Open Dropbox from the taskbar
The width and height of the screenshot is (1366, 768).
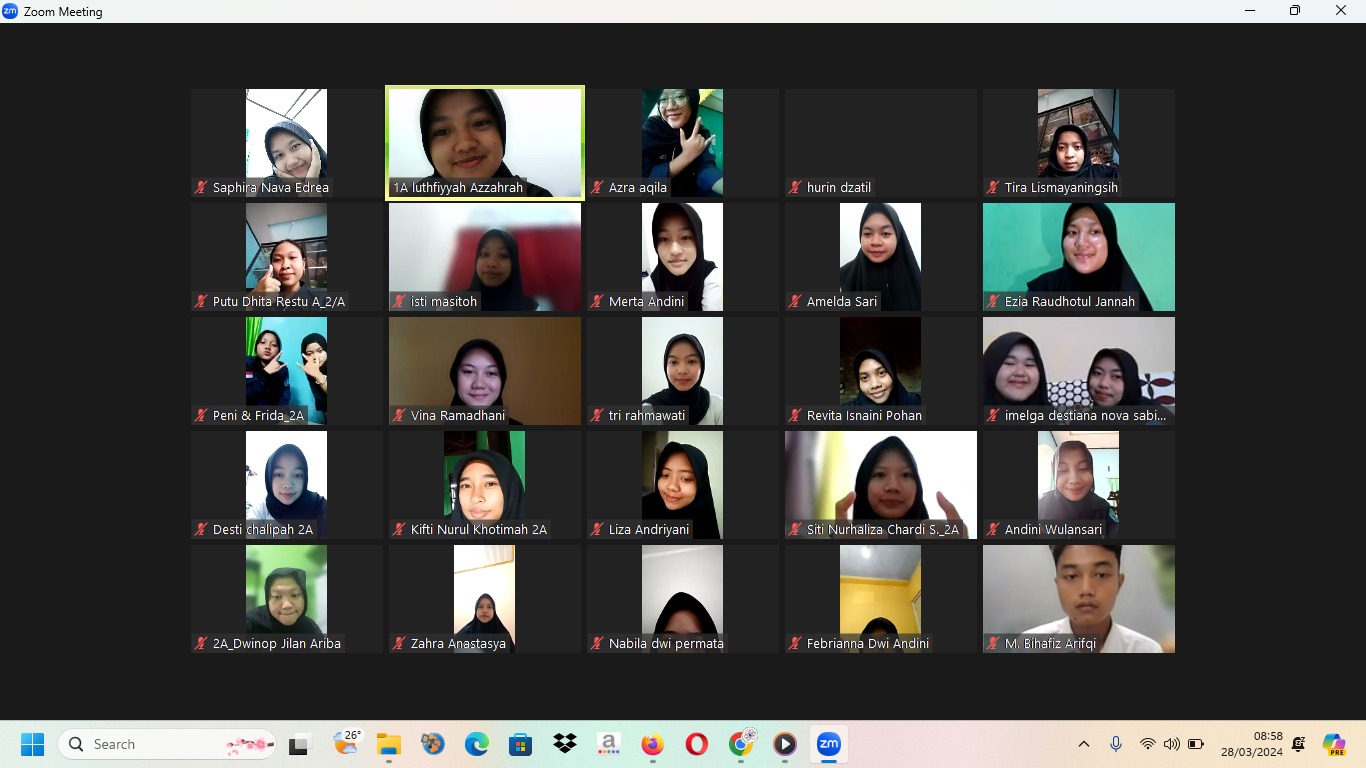tap(565, 744)
